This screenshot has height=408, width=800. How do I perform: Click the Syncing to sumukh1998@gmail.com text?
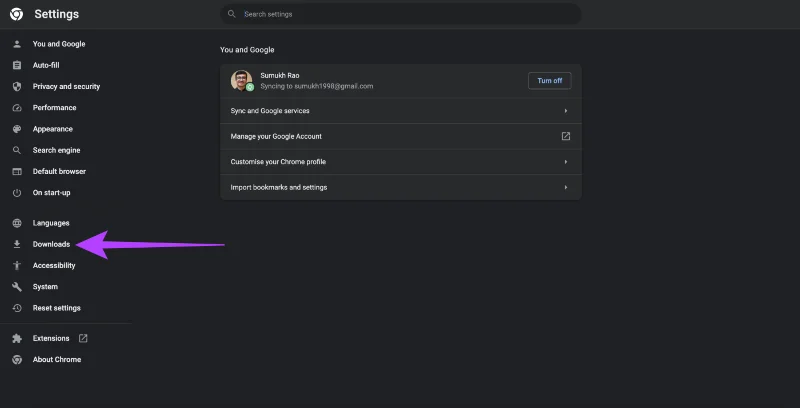[x=316, y=86]
